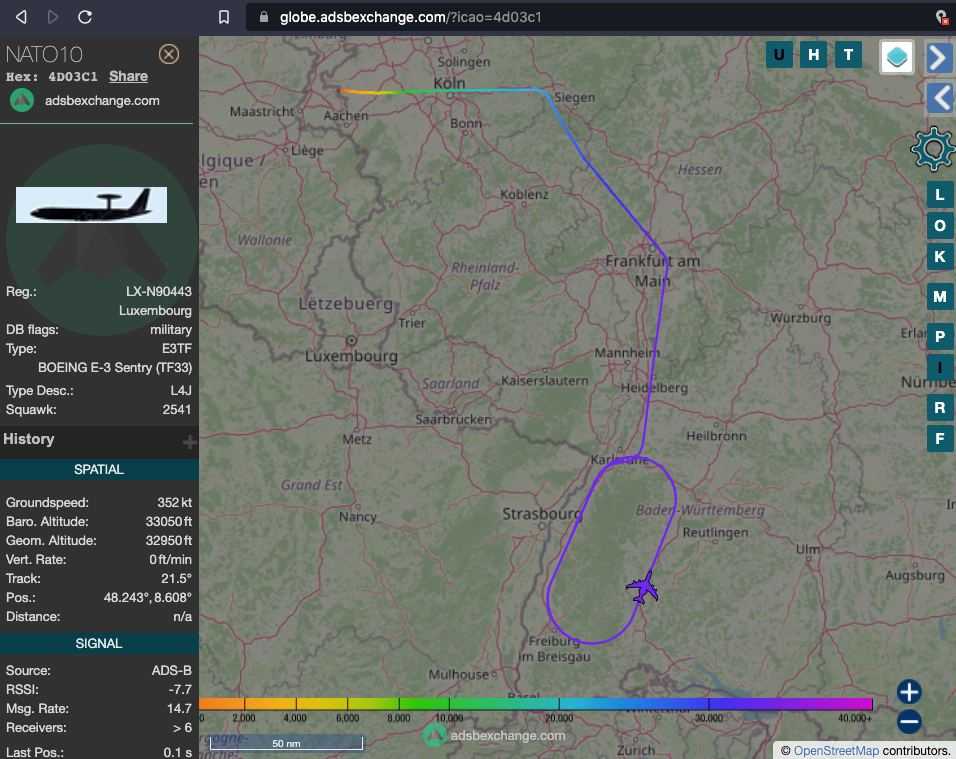Image resolution: width=956 pixels, height=759 pixels.
Task: Reload the page with refresh icon
Action: point(85,17)
